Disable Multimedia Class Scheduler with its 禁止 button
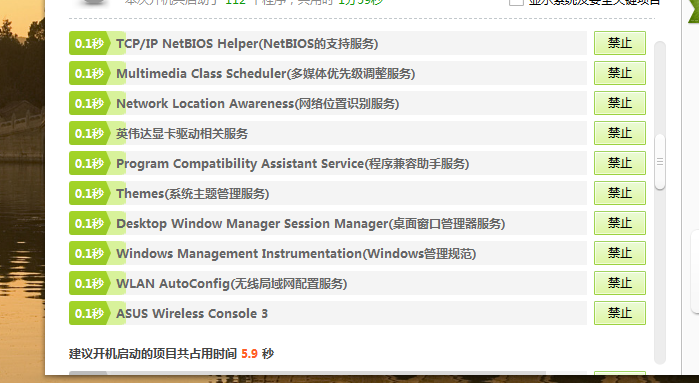 coord(620,73)
